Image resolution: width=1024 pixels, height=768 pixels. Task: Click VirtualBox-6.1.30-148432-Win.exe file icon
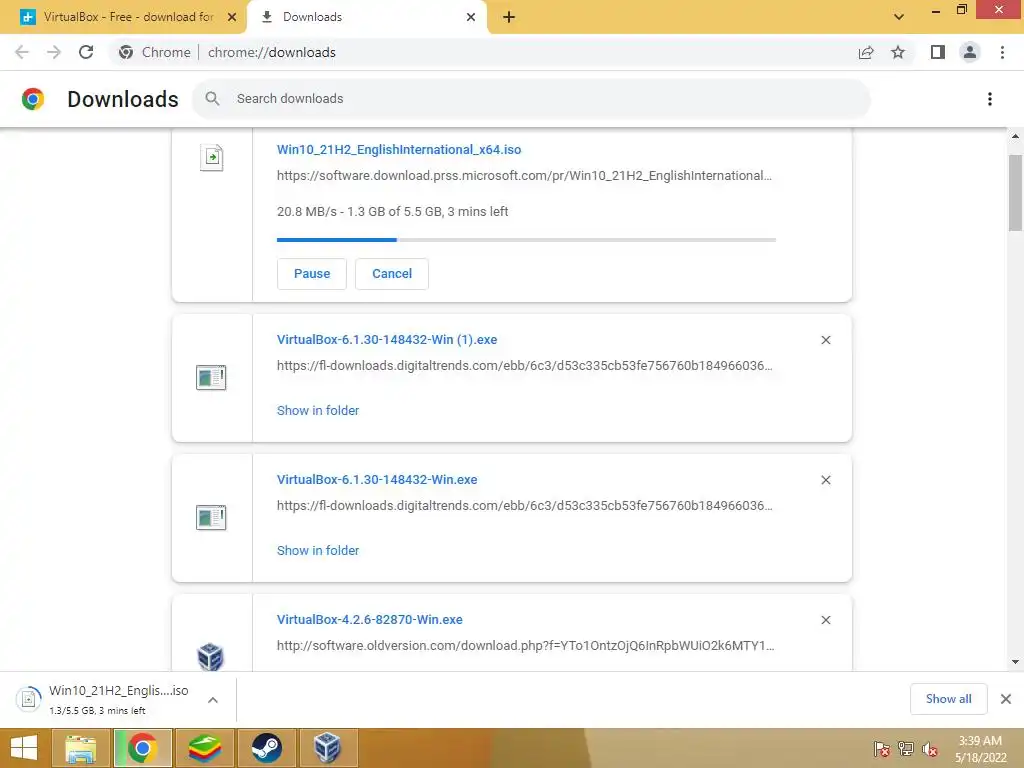tap(211, 517)
